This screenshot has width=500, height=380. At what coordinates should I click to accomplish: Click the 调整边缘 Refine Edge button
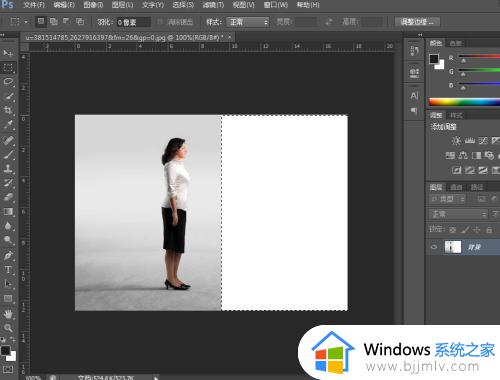coord(417,22)
